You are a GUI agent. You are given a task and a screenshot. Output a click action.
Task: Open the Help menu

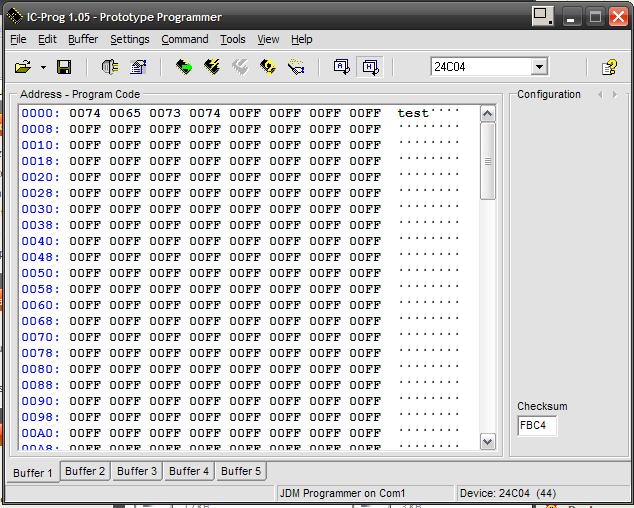[x=302, y=39]
